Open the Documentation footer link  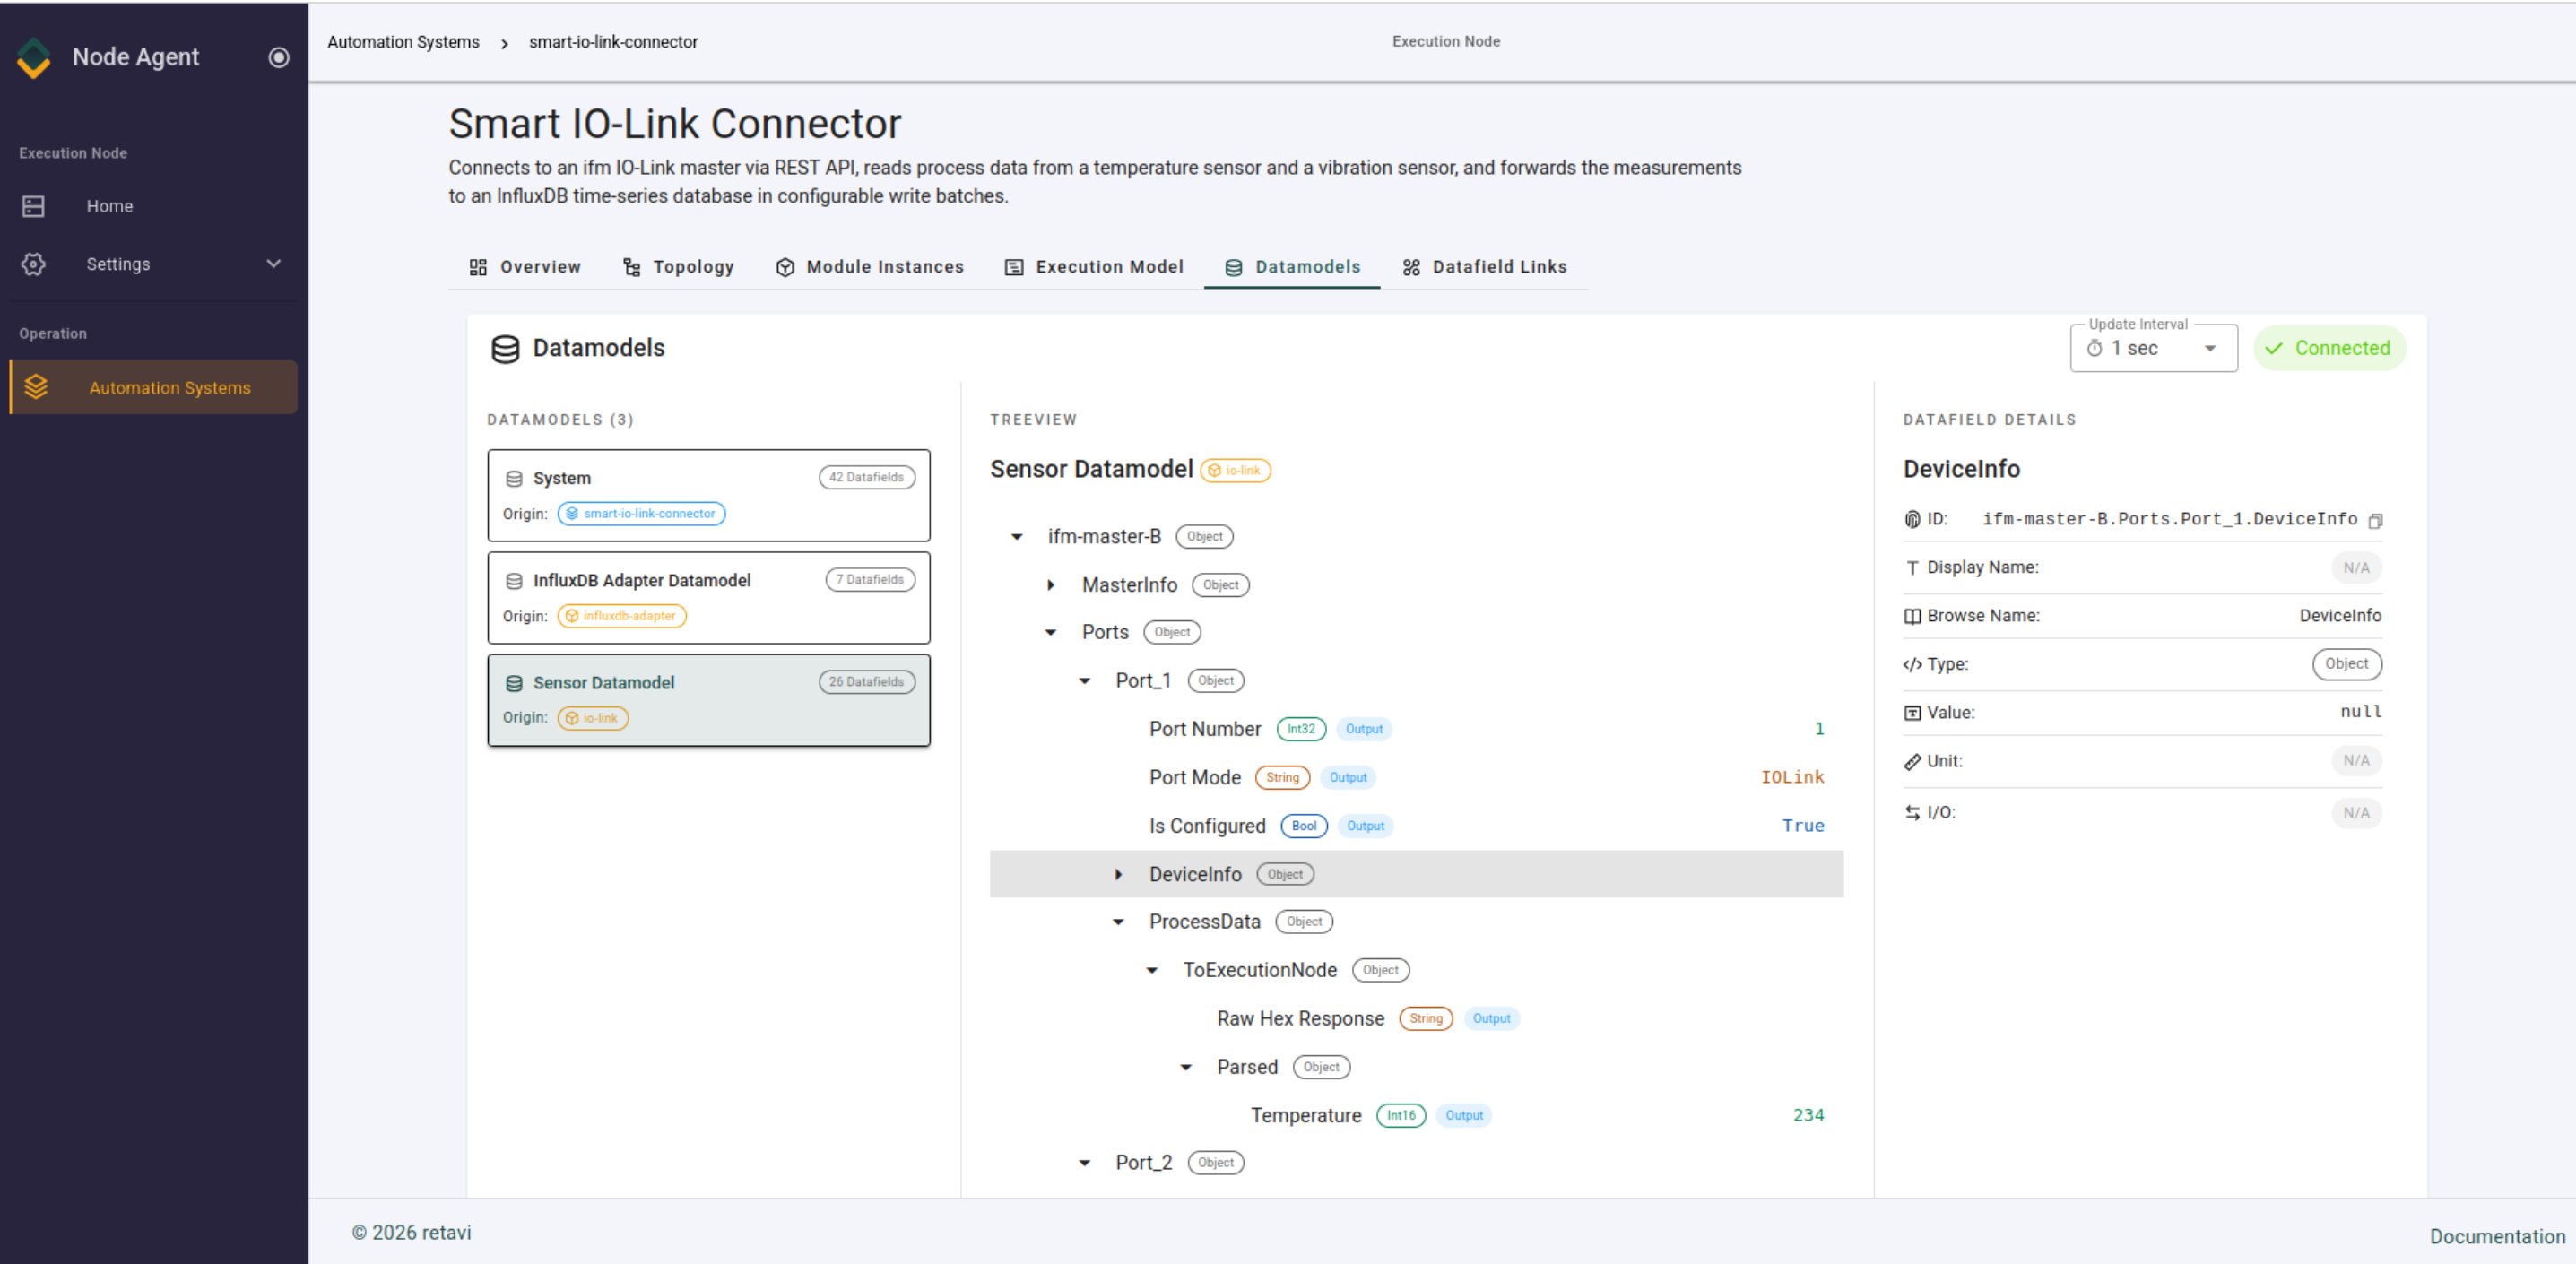(2497, 1237)
